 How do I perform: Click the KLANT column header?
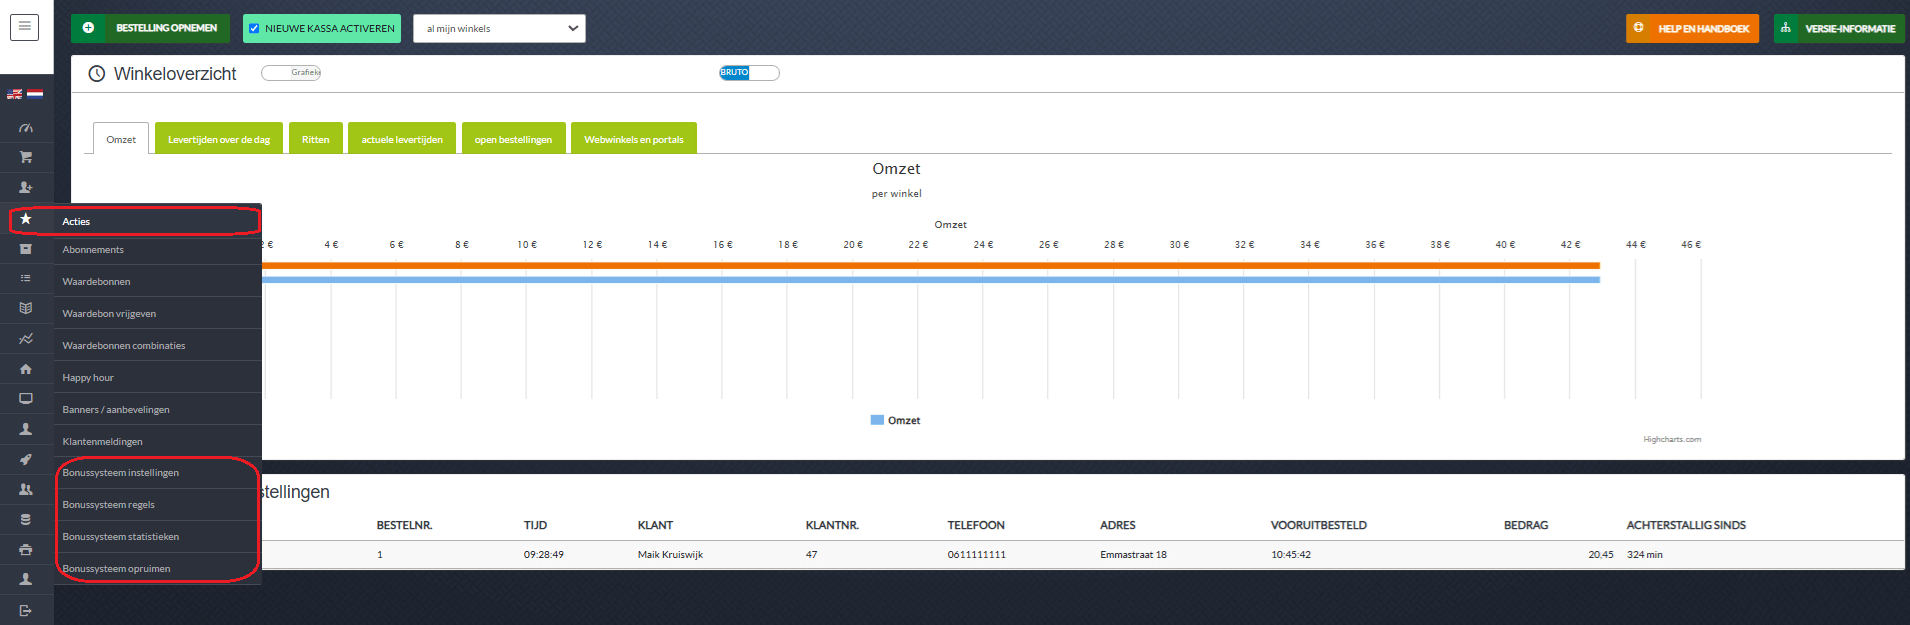[655, 525]
